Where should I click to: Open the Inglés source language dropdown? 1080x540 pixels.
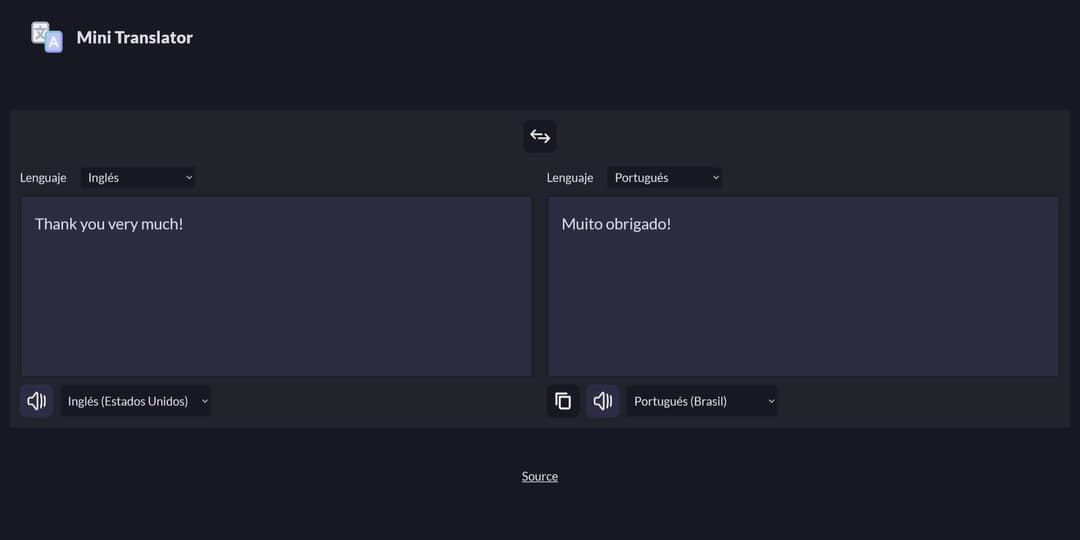point(138,178)
